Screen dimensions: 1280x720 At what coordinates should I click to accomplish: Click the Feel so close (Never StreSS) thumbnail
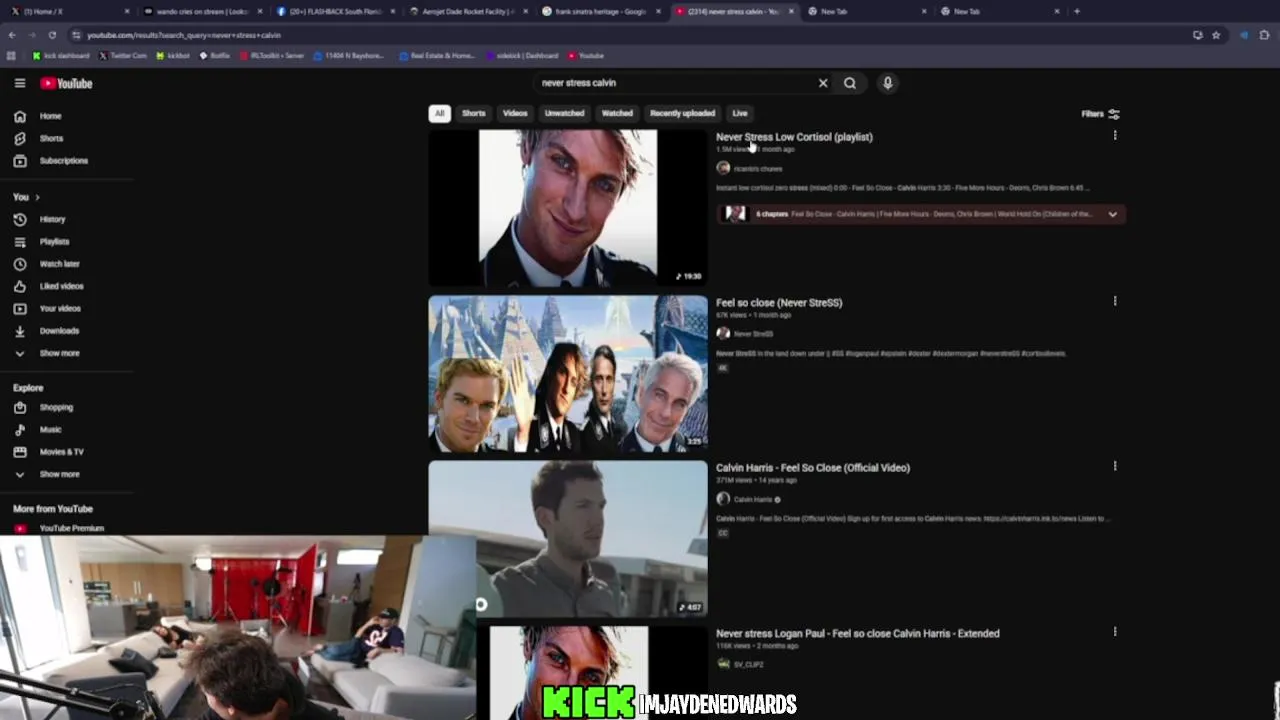click(568, 374)
